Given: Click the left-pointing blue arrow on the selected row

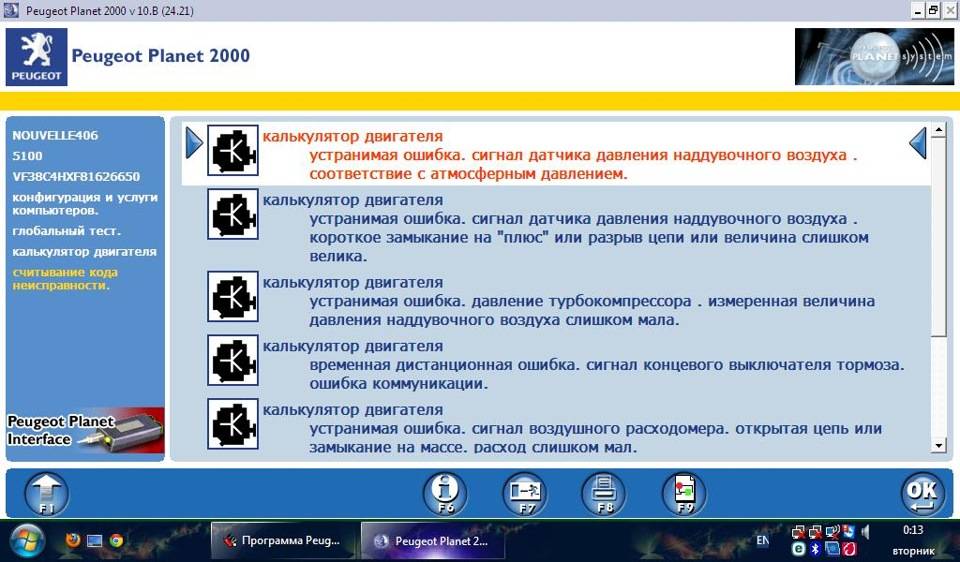Looking at the screenshot, I should (x=918, y=143).
